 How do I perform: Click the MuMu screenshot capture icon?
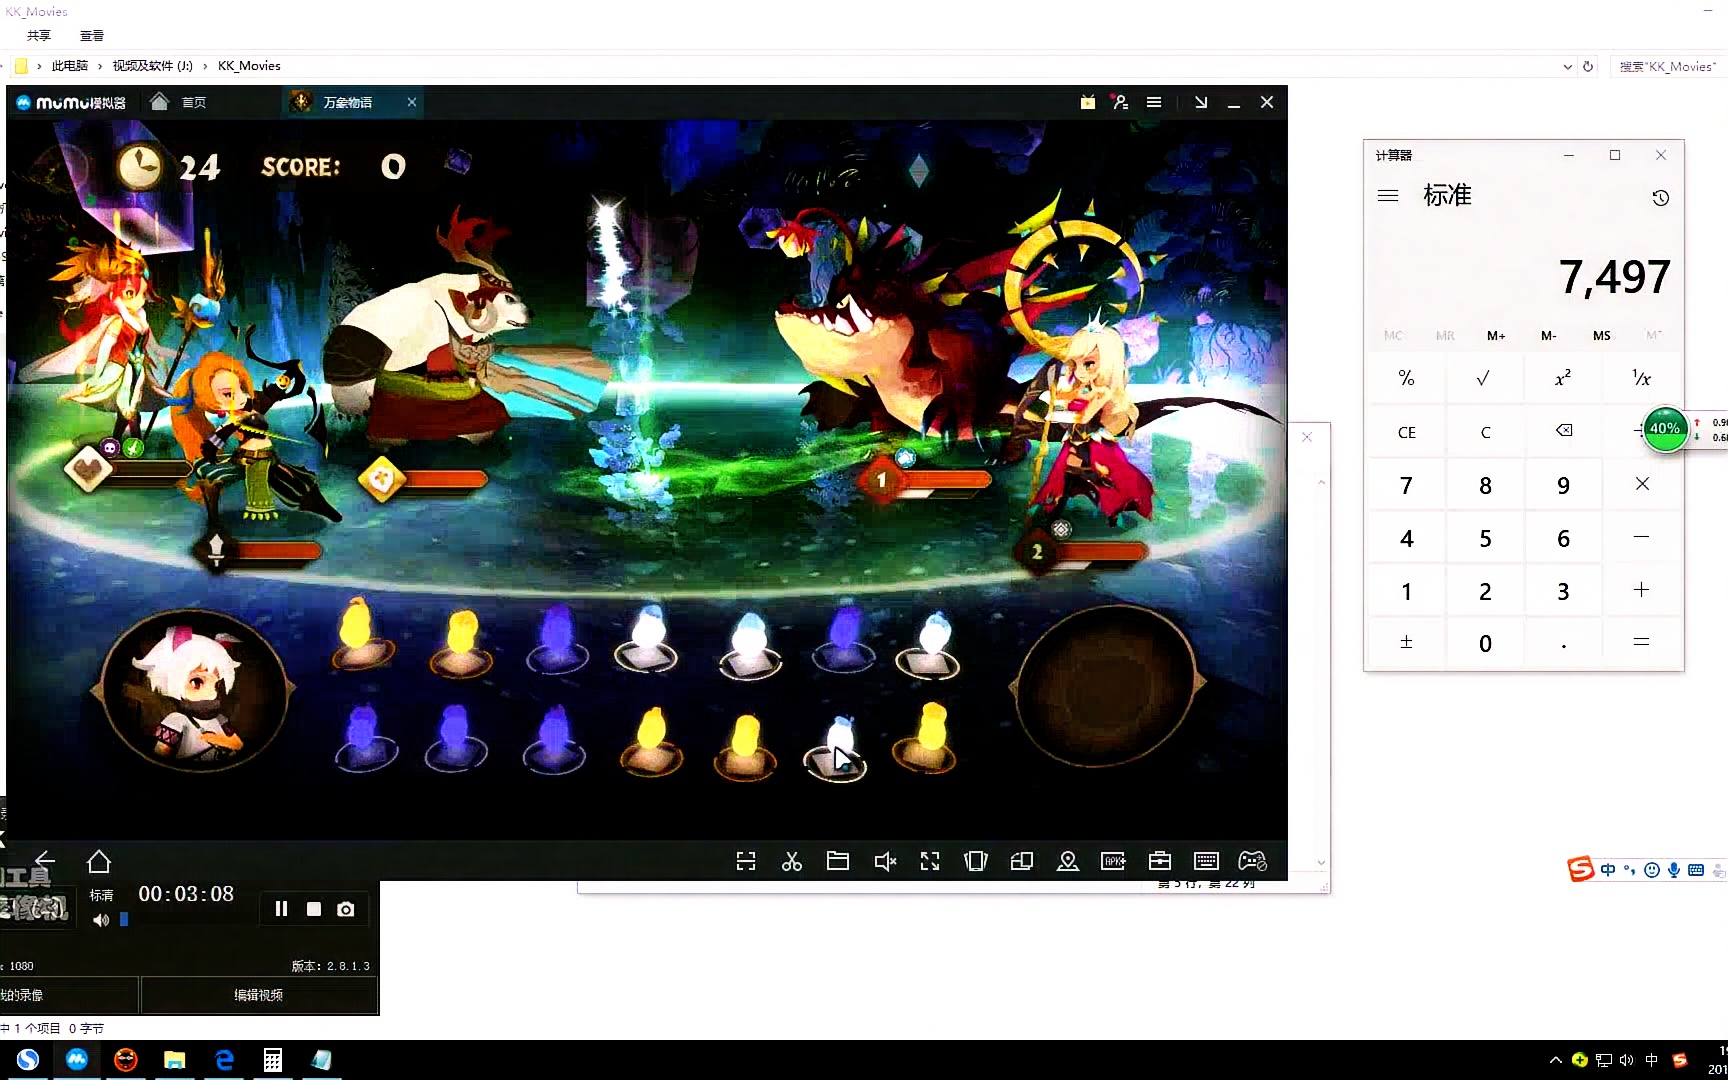point(746,861)
